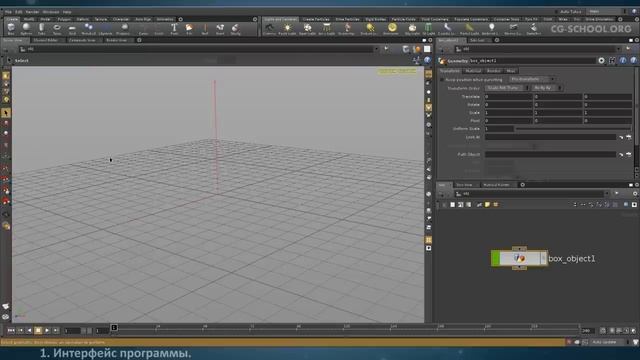Click the Uniform Scale slider track
The width and height of the screenshot is (640, 360).
(573, 129)
